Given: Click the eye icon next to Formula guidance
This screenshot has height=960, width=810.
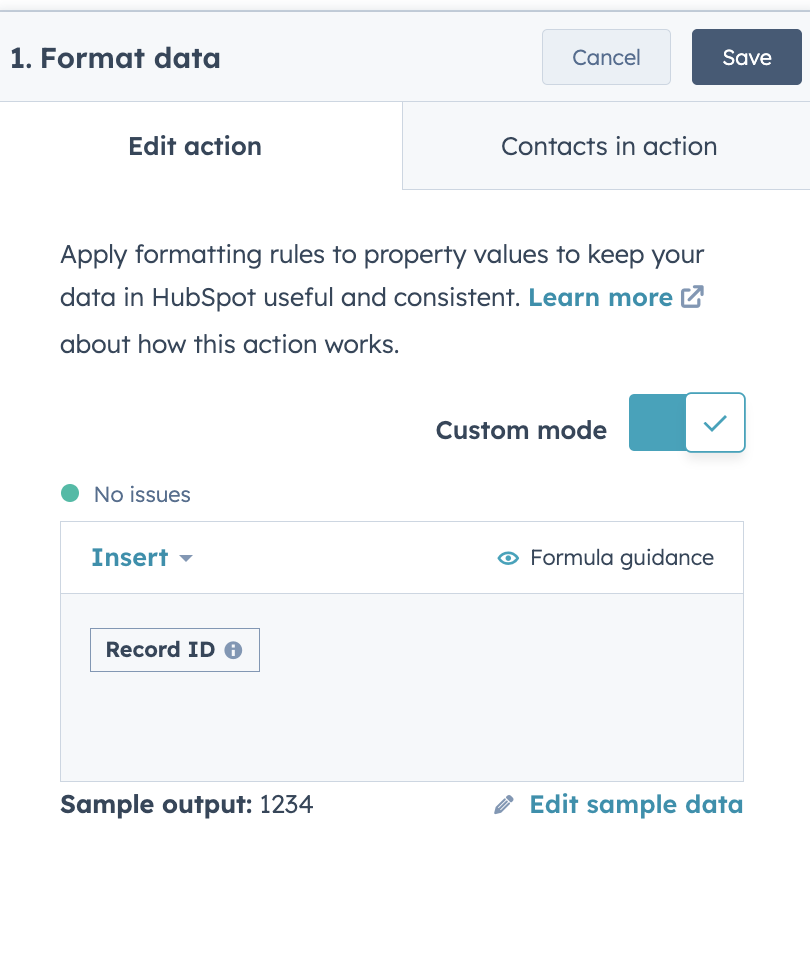Looking at the screenshot, I should tap(508, 558).
